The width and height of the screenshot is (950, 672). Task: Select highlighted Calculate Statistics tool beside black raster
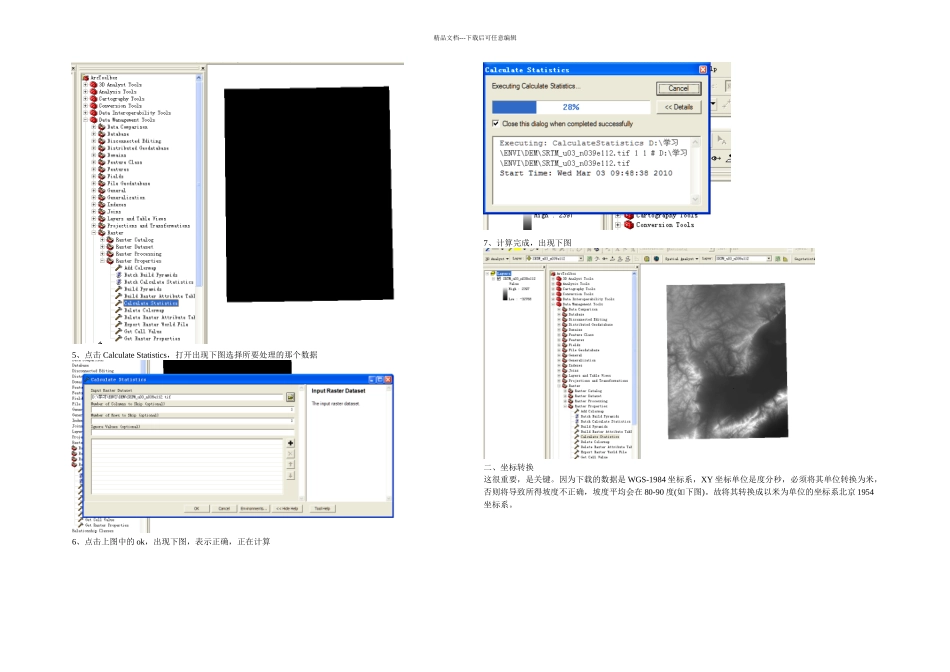click(151, 303)
